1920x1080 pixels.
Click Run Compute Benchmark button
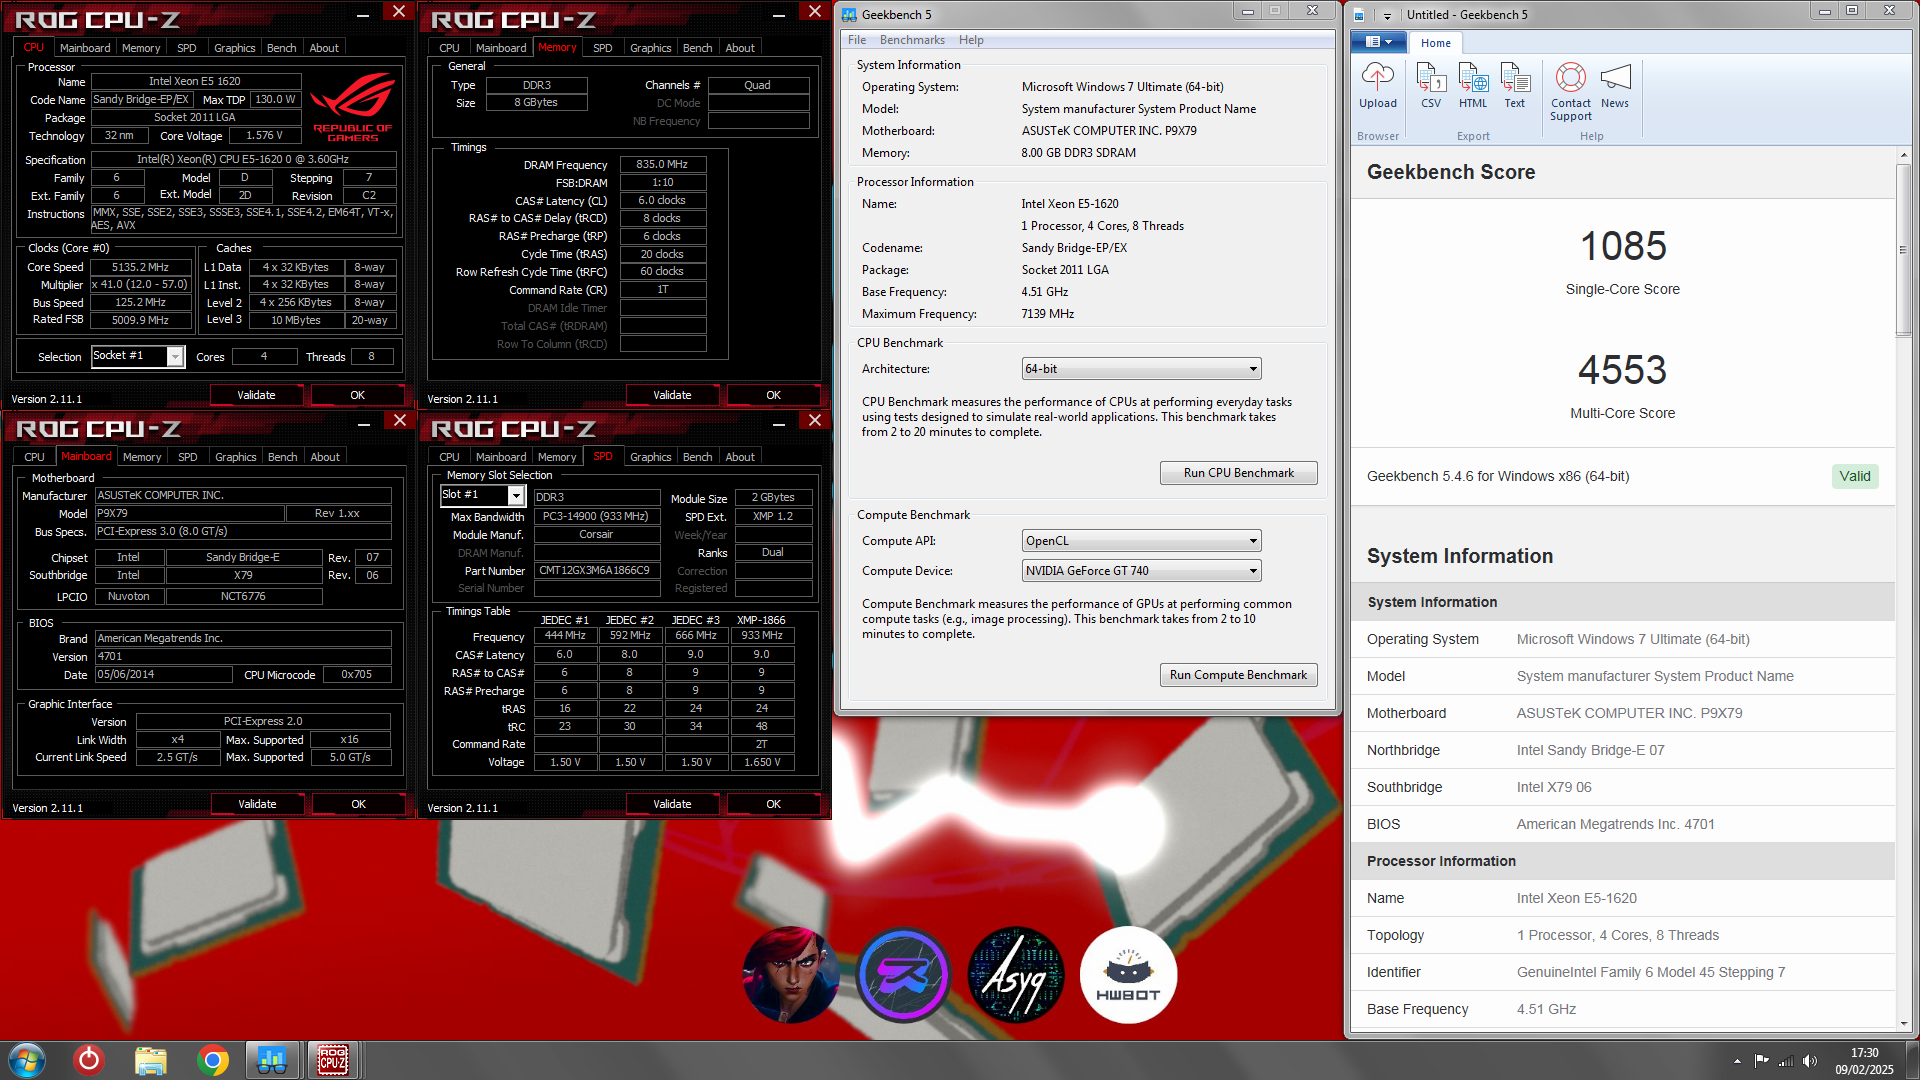1238,675
